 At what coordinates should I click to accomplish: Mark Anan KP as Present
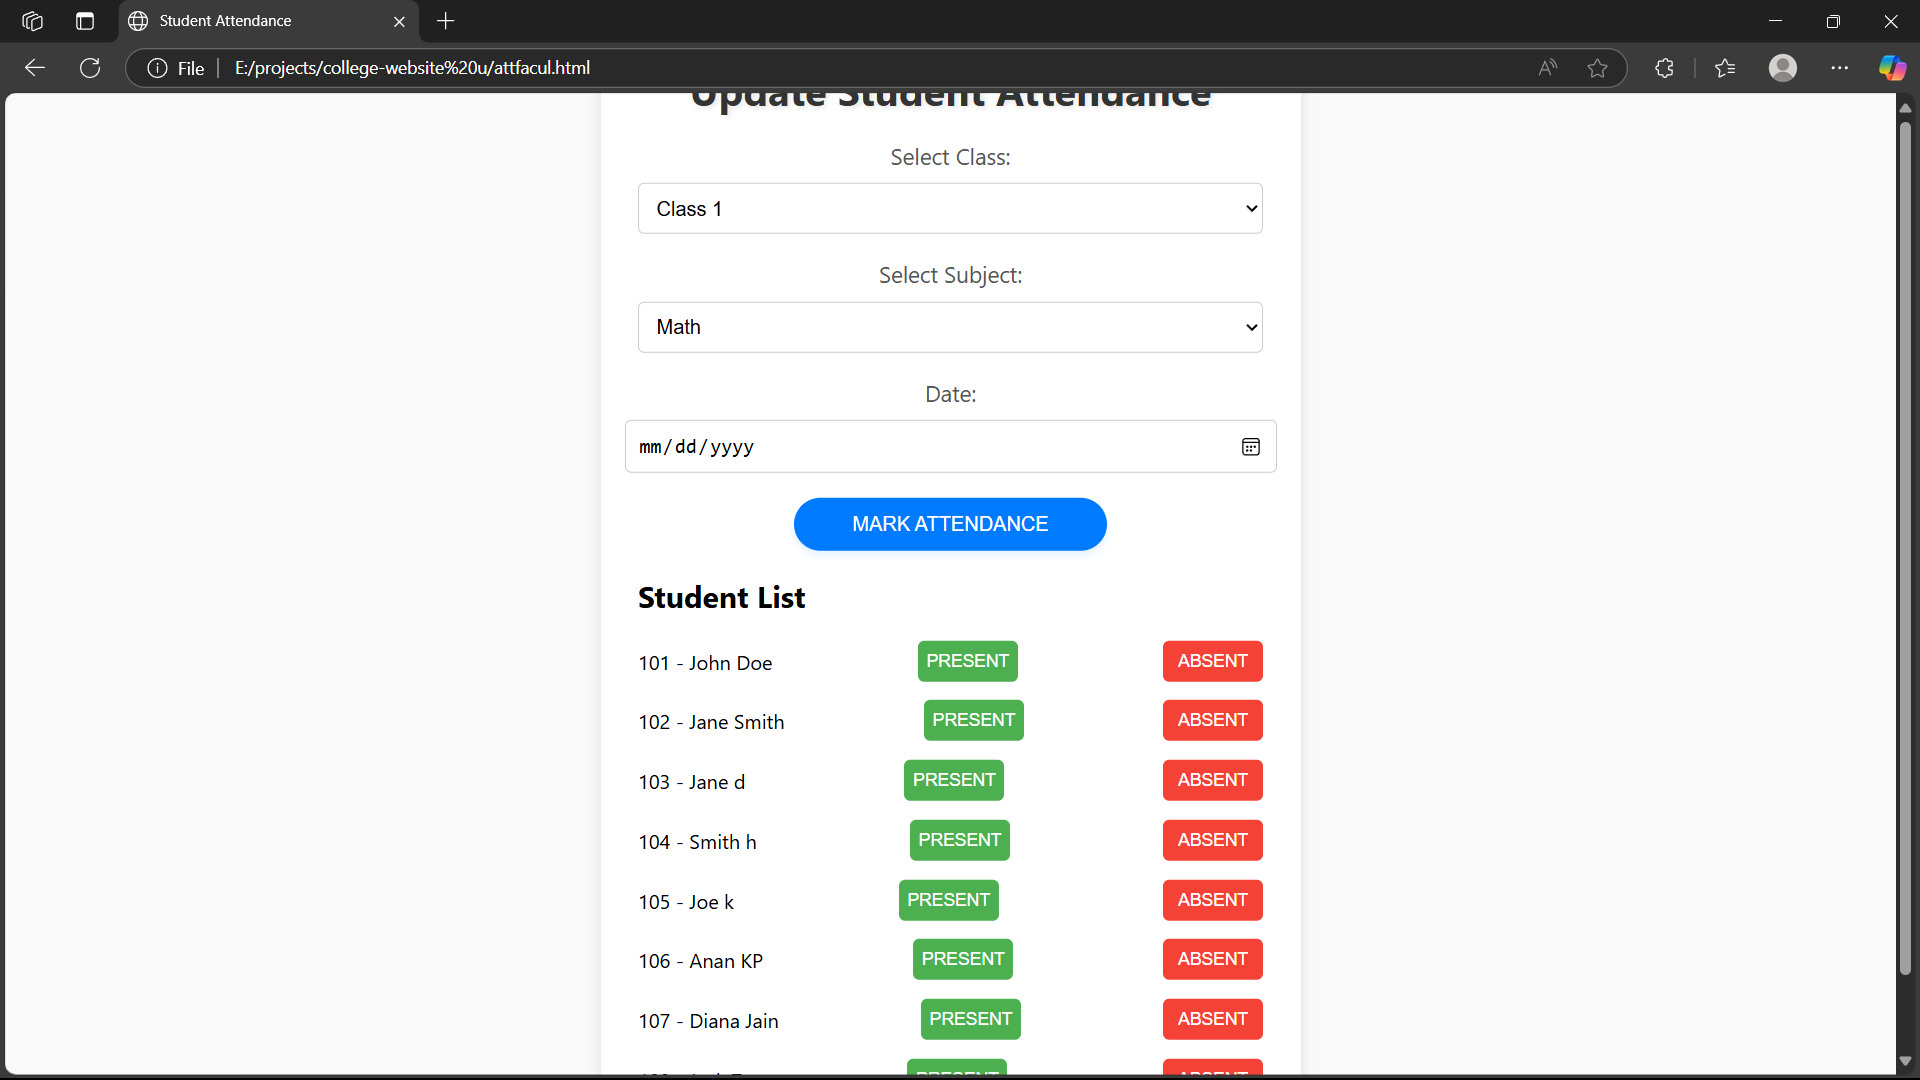point(962,959)
